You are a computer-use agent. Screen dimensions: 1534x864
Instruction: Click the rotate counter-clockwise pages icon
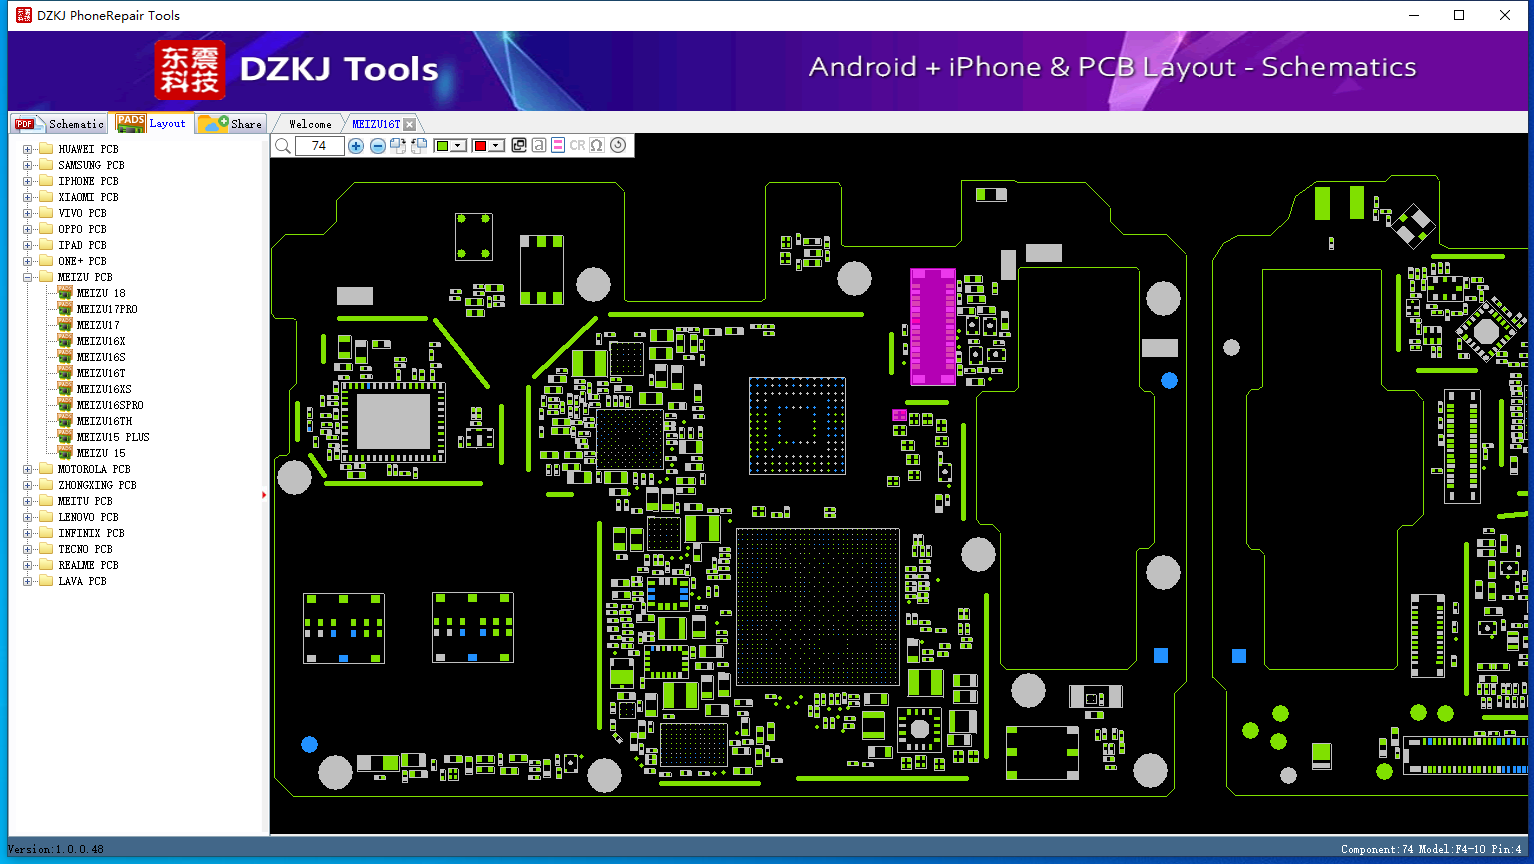pos(419,146)
